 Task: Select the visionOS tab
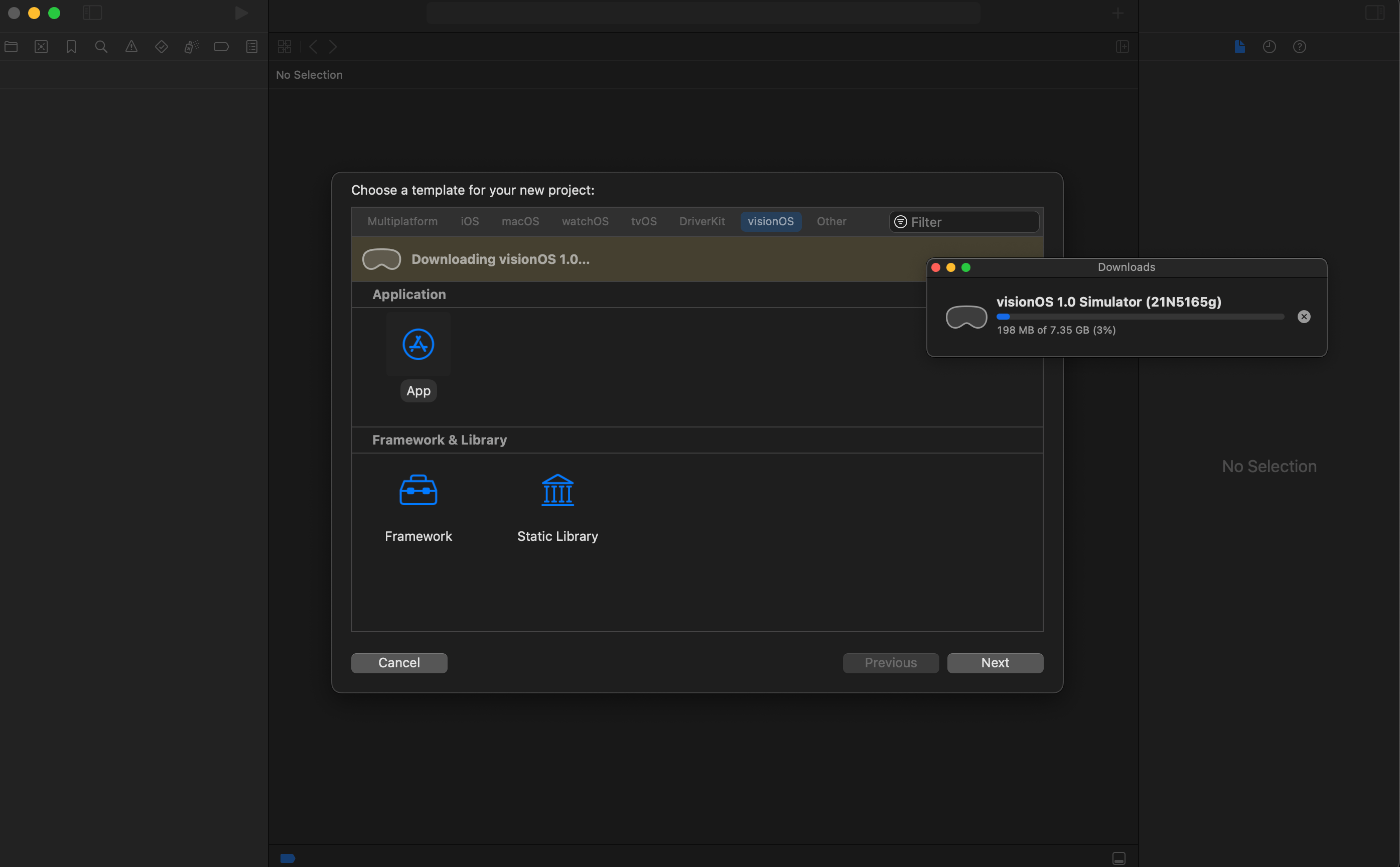(771, 222)
